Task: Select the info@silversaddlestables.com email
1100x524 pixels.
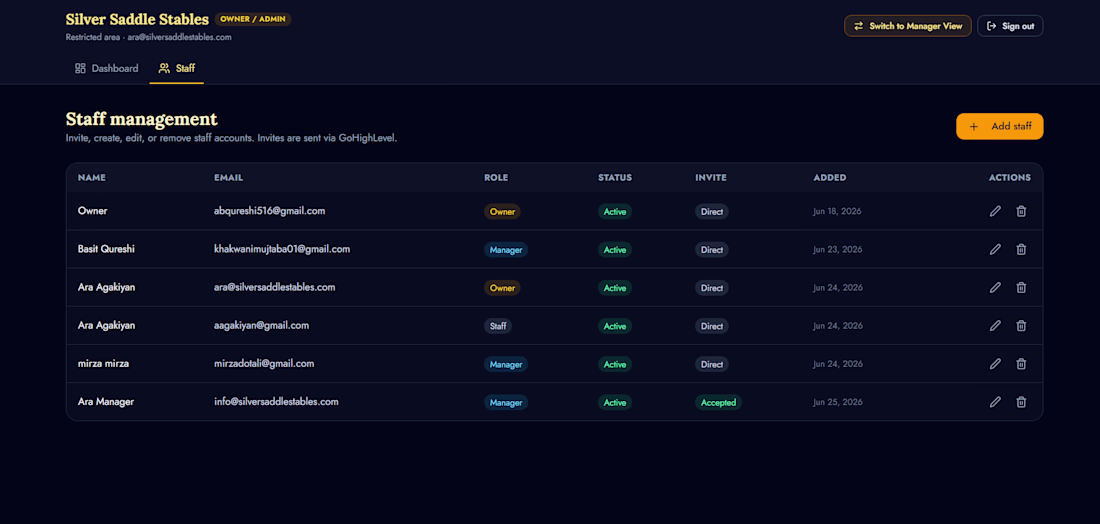Action: click(276, 402)
